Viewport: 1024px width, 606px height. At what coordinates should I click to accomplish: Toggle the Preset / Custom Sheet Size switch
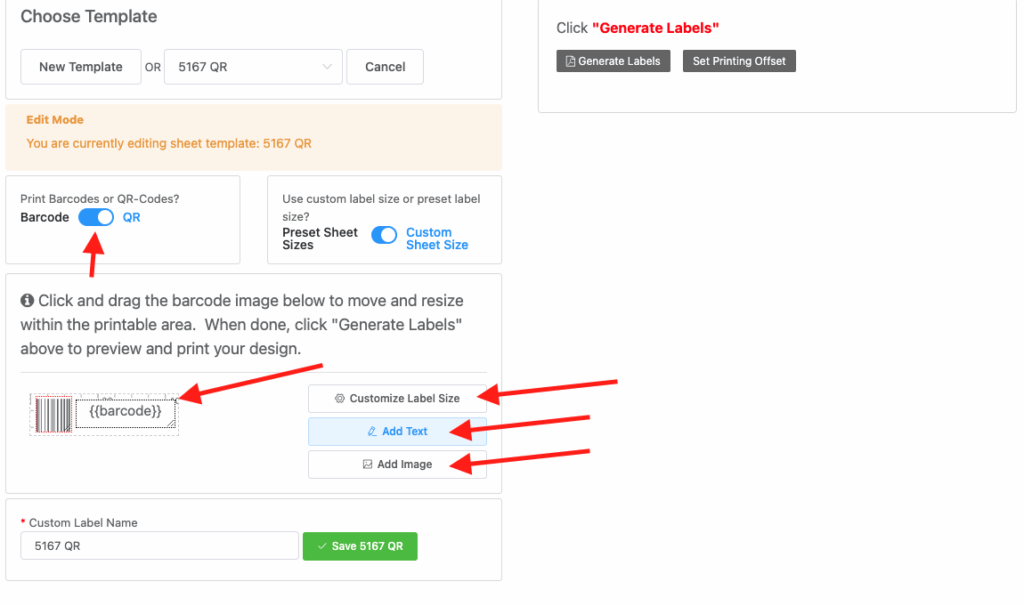click(x=384, y=235)
